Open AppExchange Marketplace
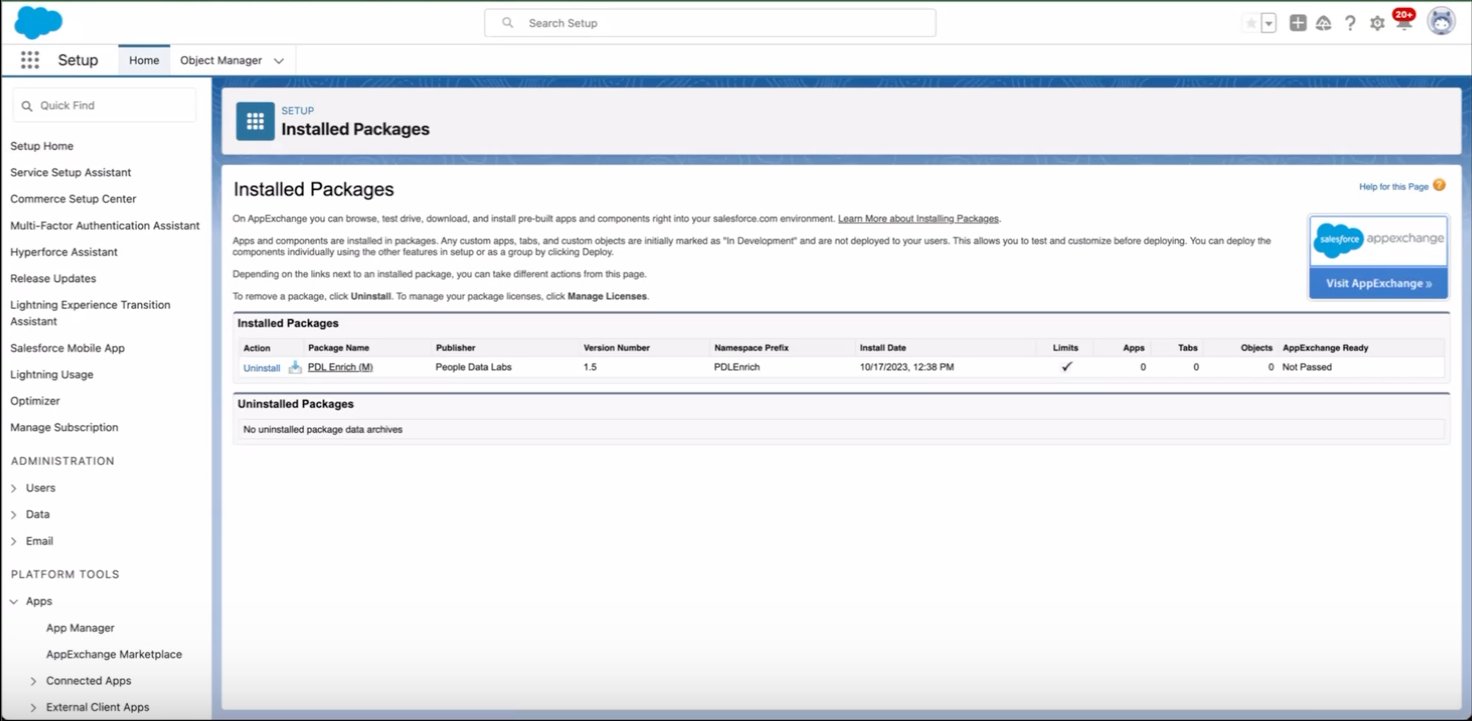 [x=114, y=654]
